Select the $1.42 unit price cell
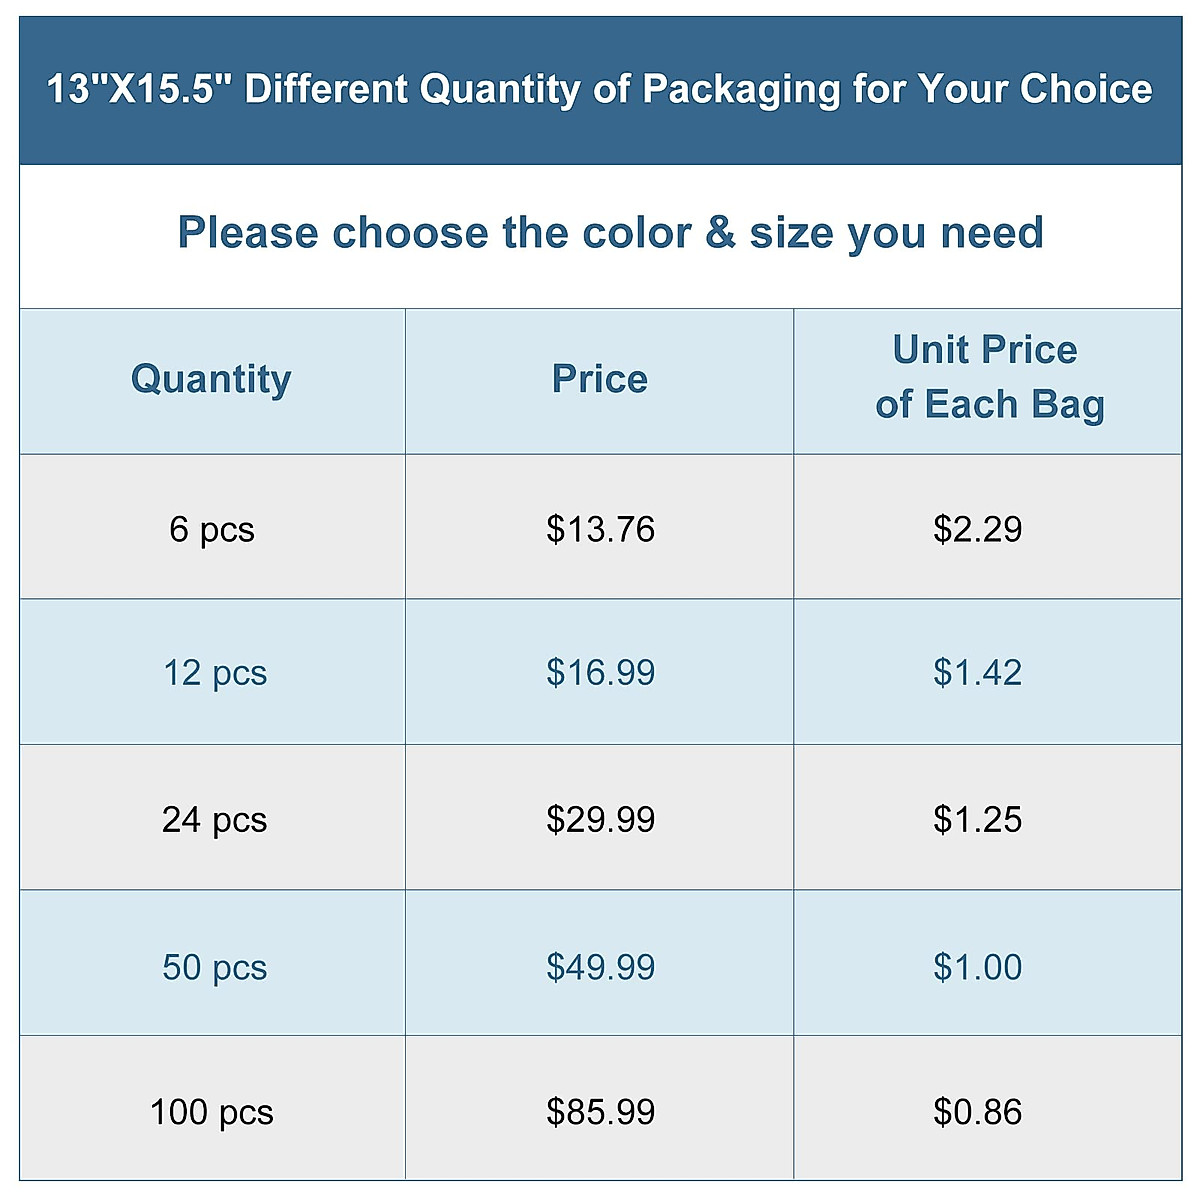Screen dimensions: 1200x1200 click(x=978, y=673)
